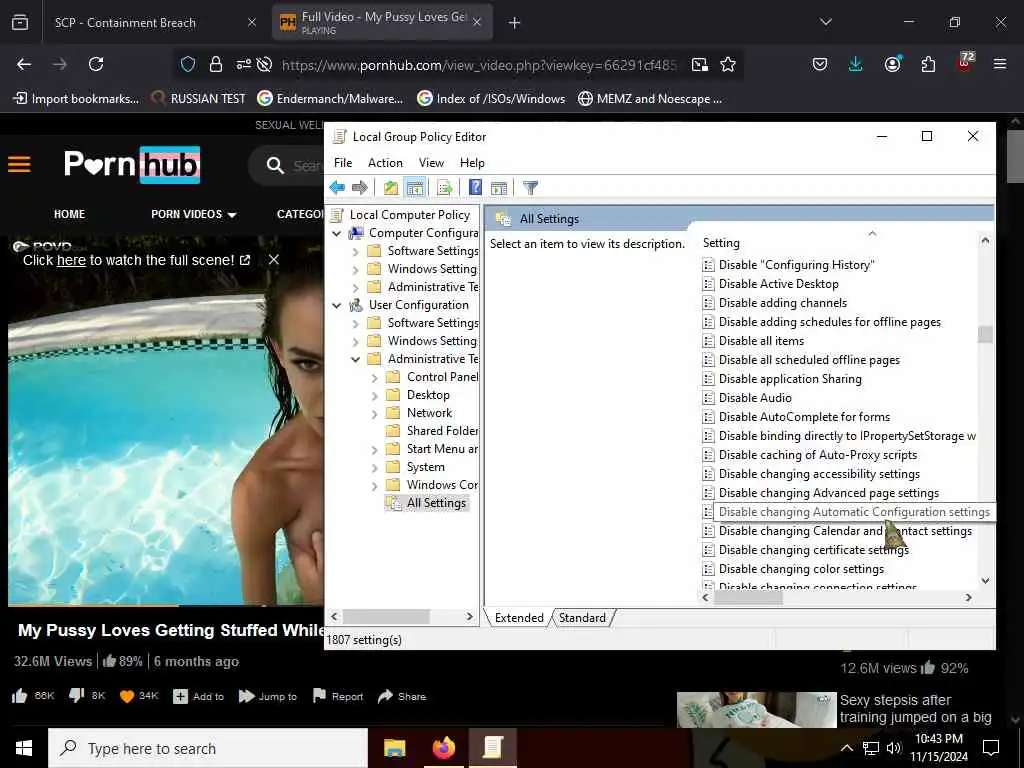Open File Explorer from the taskbar
Screen dimensions: 1024x768
(394, 748)
